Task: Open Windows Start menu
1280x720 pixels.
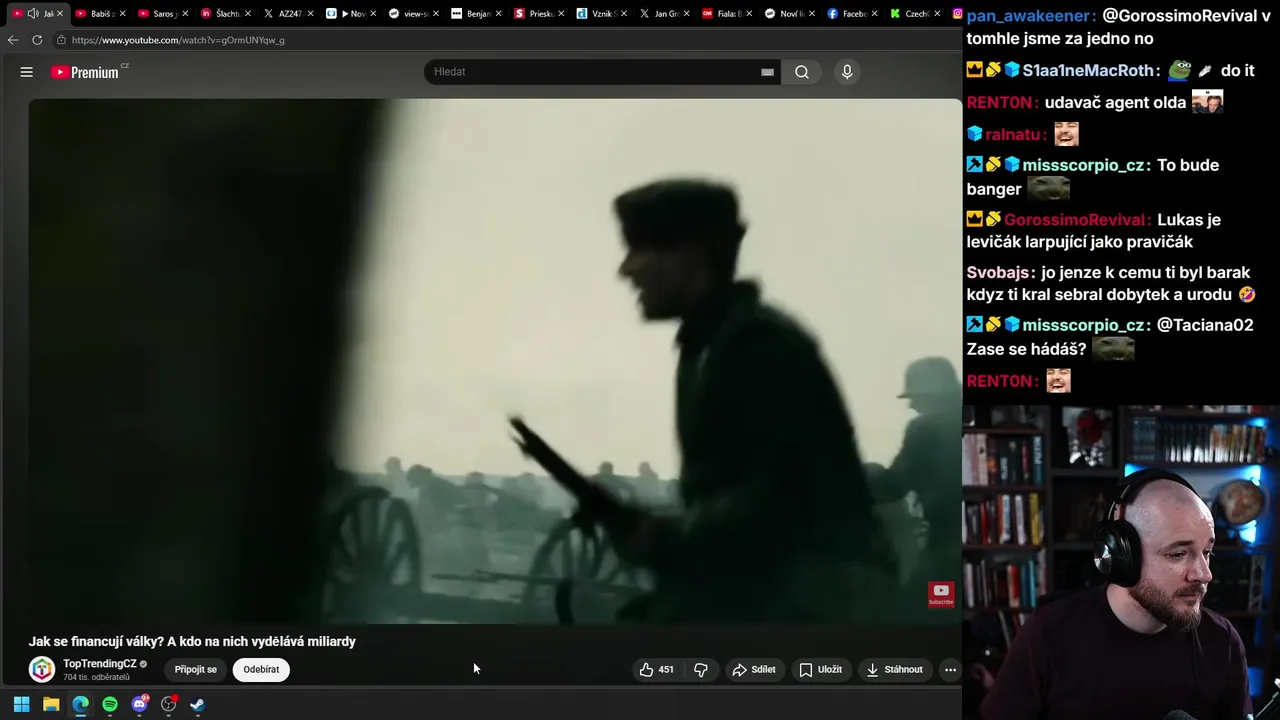Action: pyautogui.click(x=21, y=704)
